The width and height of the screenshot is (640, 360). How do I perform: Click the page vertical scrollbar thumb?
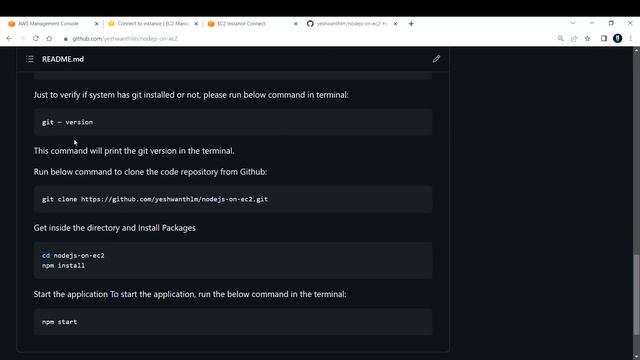pos(636,295)
